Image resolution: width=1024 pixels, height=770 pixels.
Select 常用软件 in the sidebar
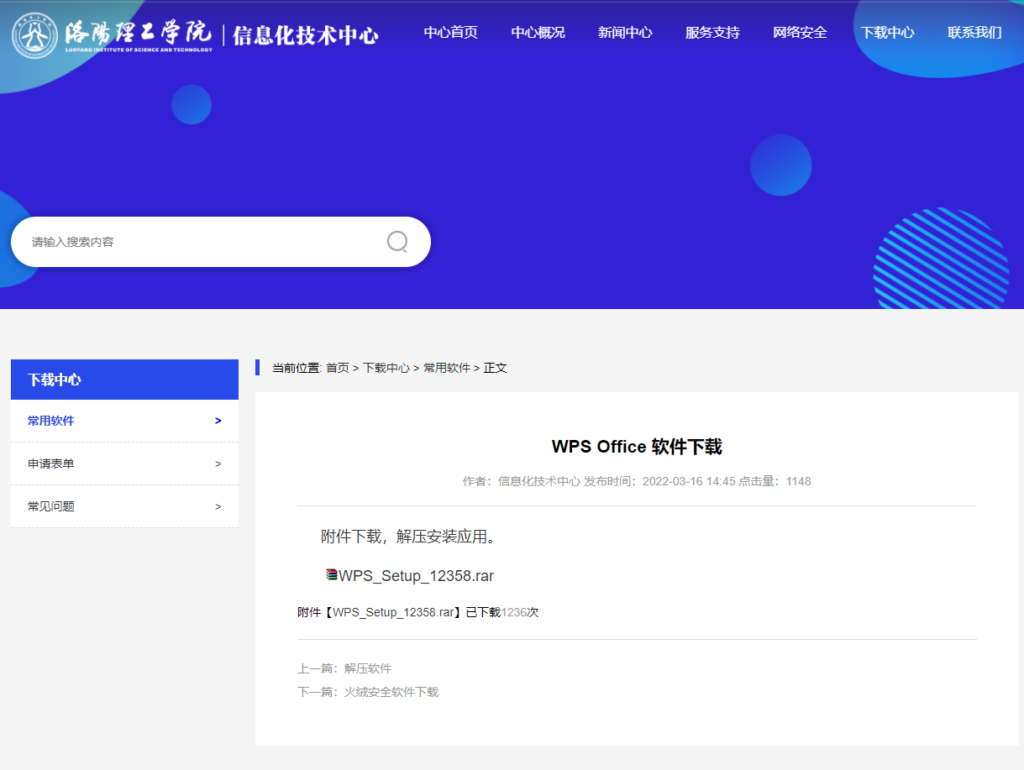[x=125, y=421]
